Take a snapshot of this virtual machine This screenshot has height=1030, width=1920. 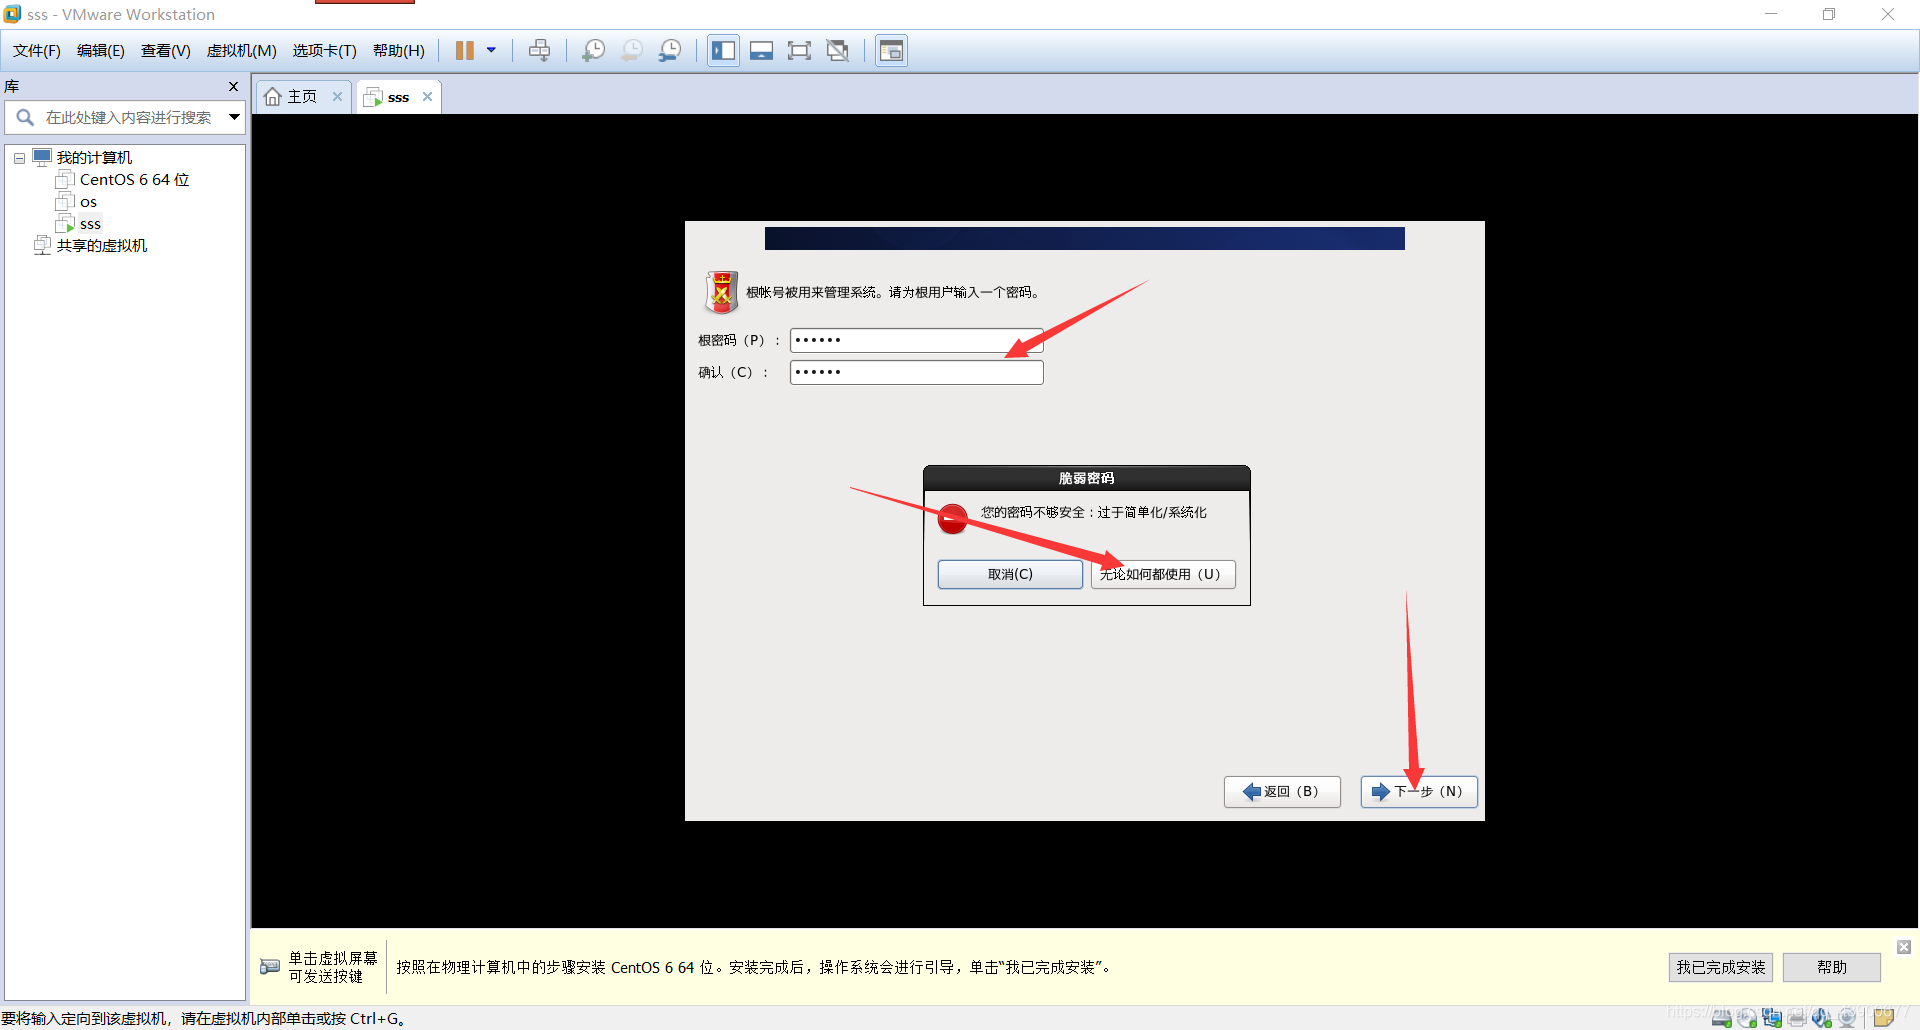pos(594,51)
